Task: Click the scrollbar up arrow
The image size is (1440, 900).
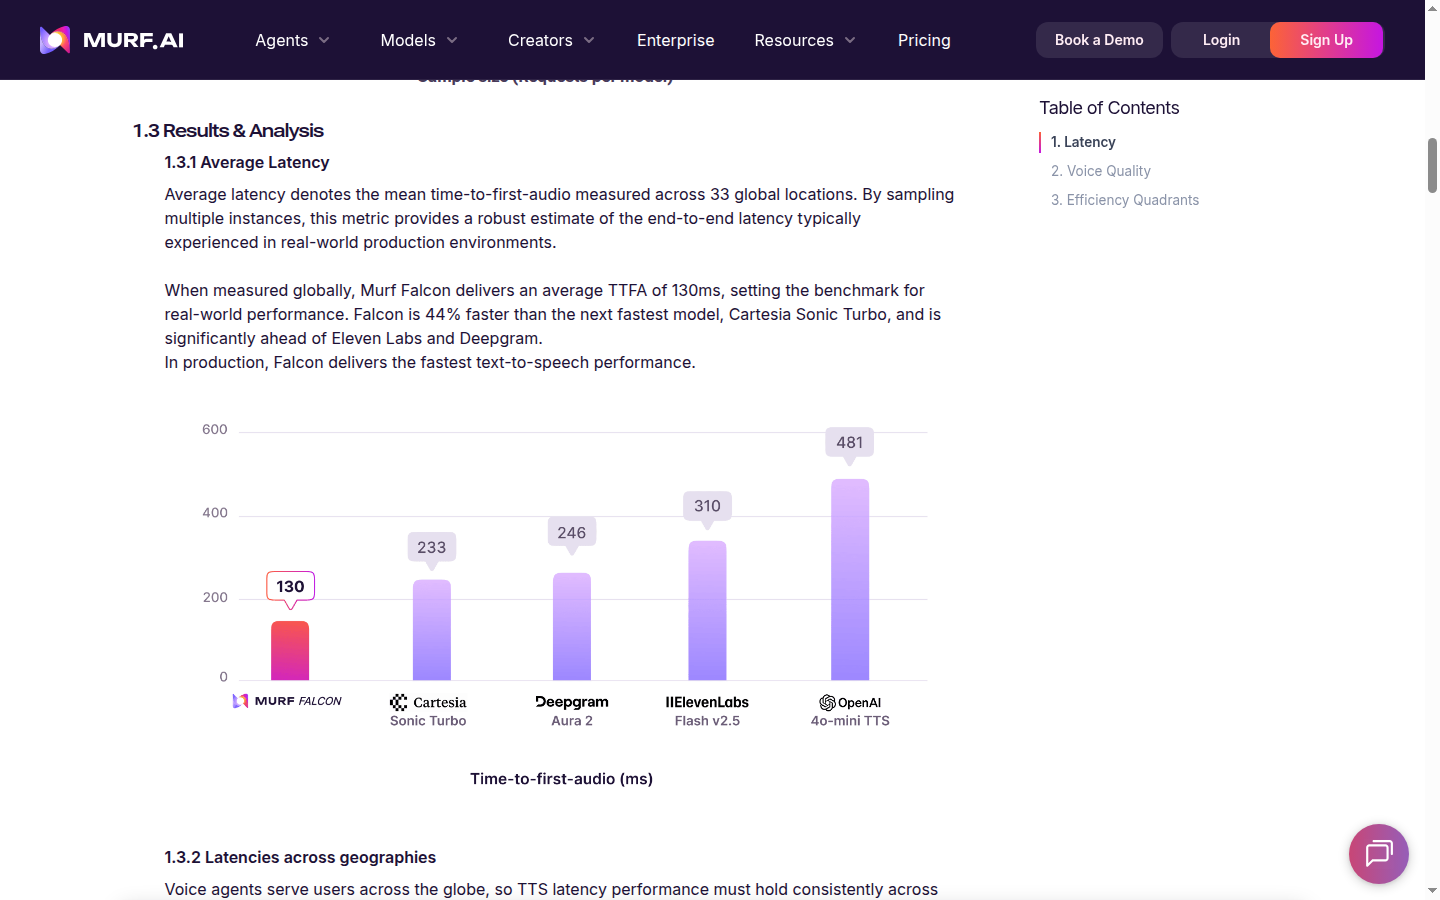Action: [x=1432, y=8]
